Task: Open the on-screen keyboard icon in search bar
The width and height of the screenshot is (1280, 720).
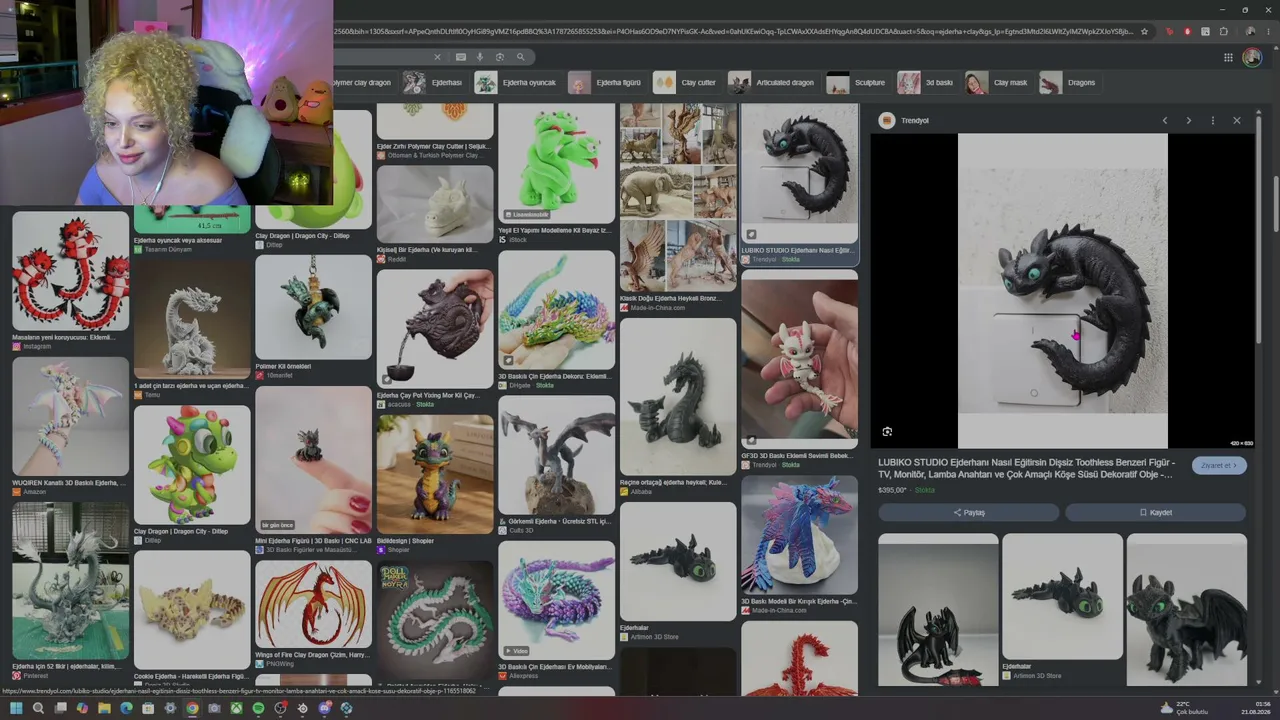Action: click(460, 57)
